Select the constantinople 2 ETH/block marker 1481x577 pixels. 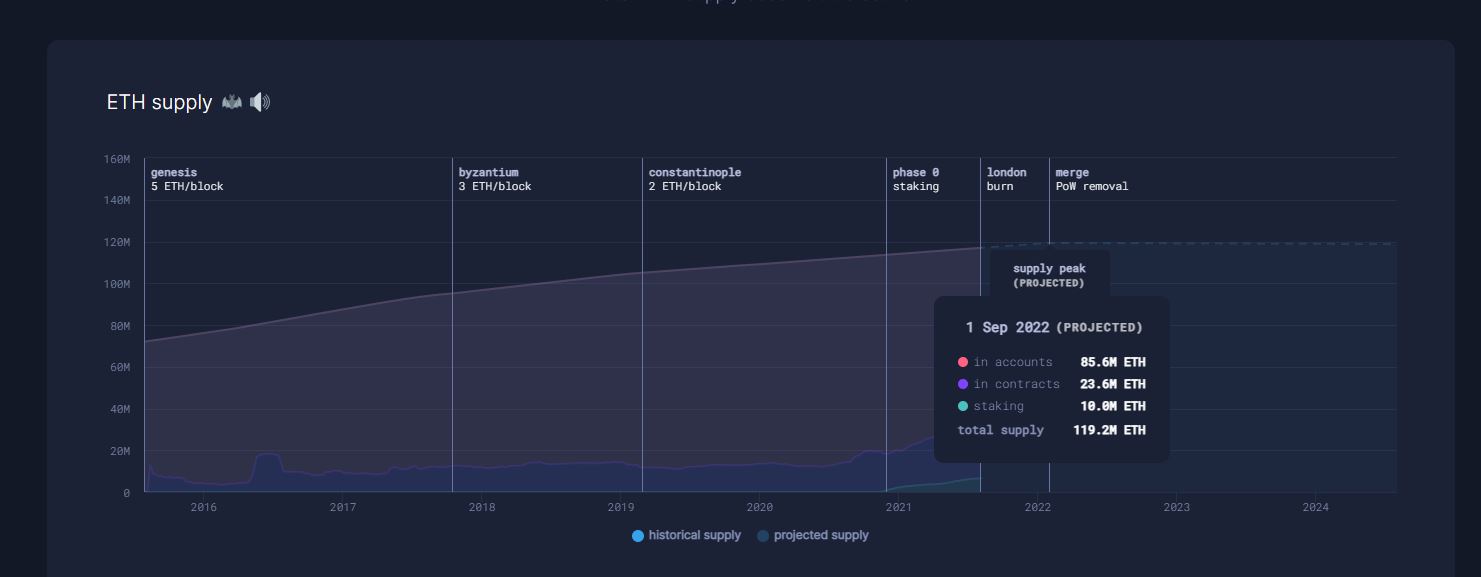pos(695,179)
